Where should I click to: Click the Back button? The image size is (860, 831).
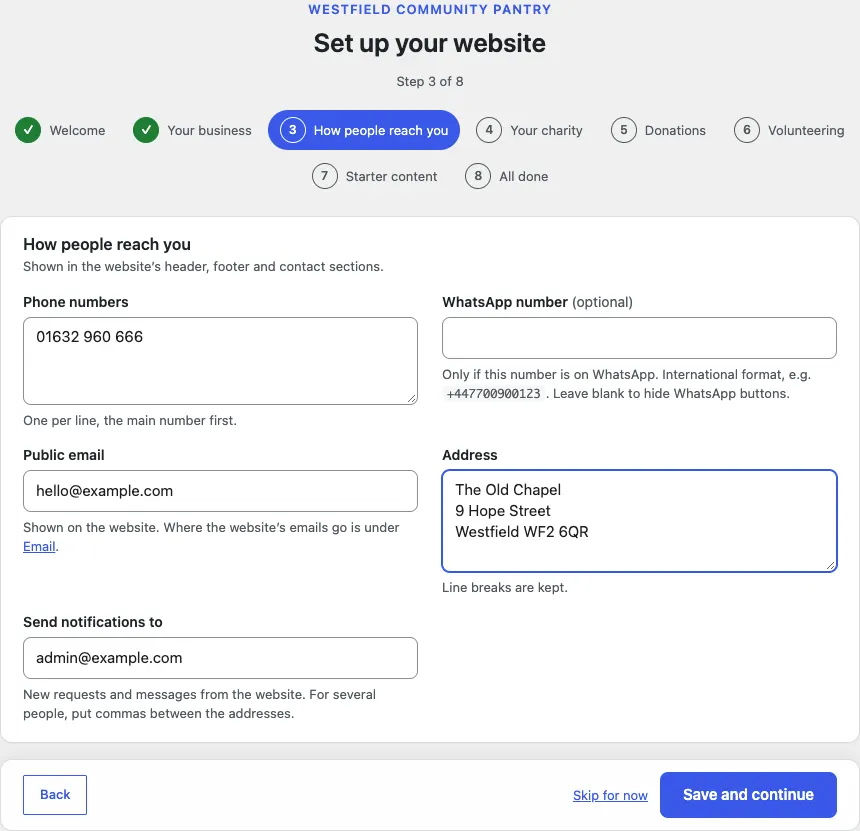coord(55,795)
